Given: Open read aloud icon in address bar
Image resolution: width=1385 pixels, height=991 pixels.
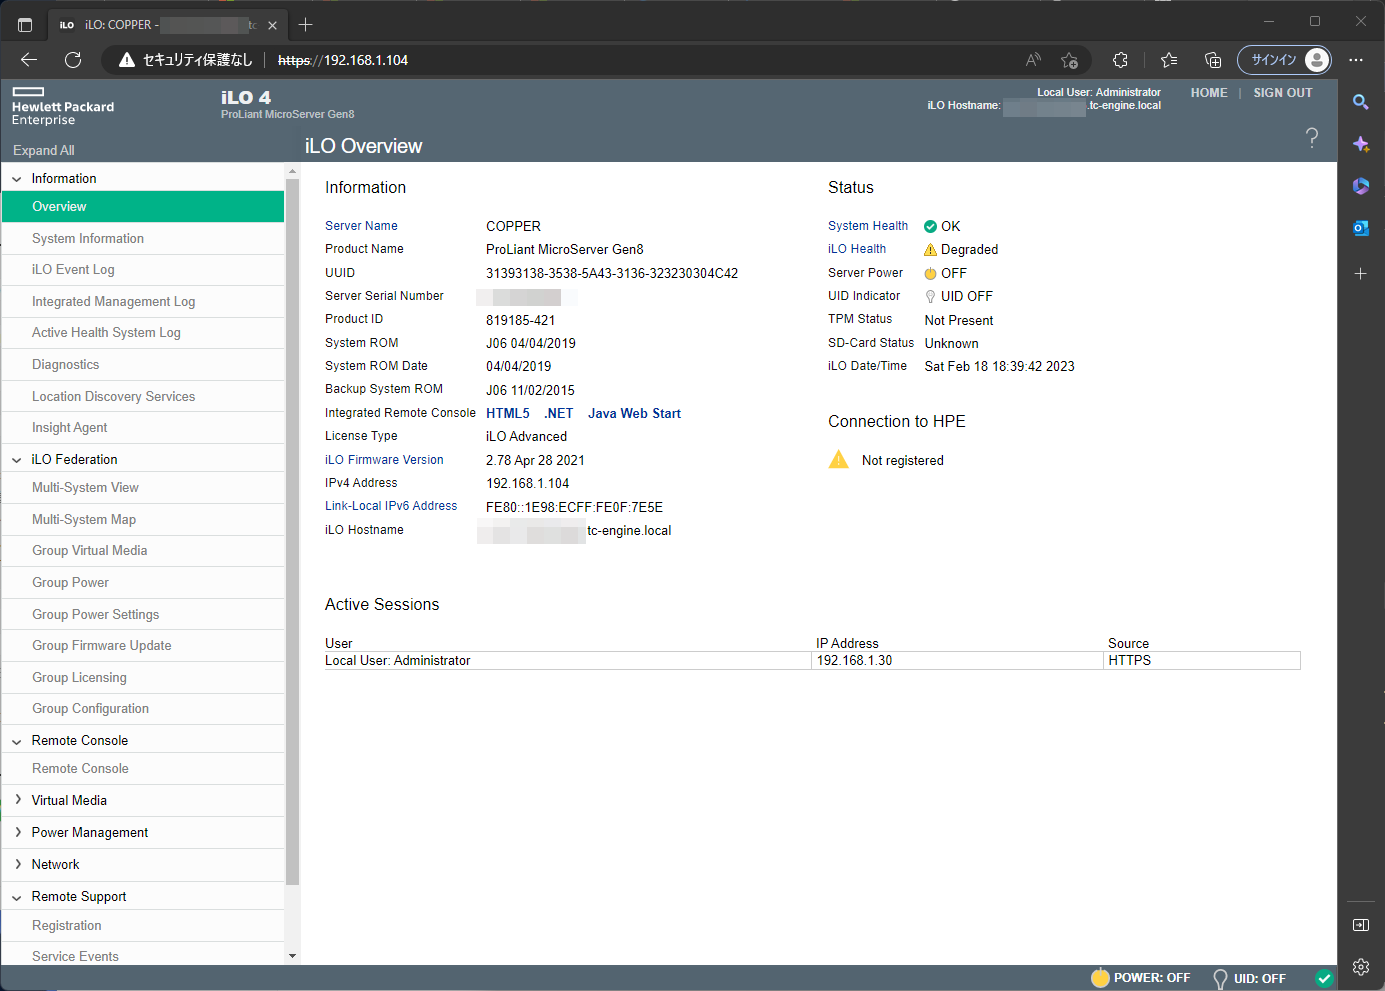Looking at the screenshot, I should 1033,60.
